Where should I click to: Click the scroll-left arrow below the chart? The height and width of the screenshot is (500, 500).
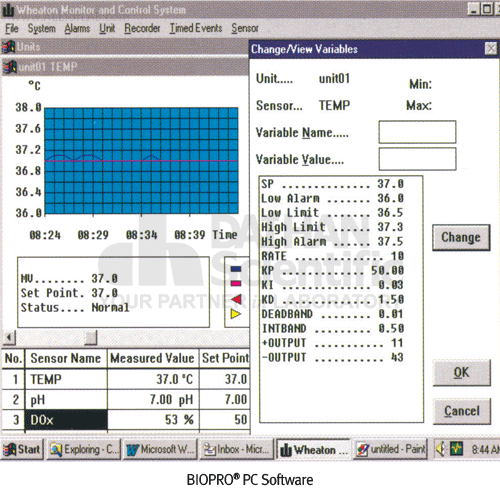tap(9, 338)
